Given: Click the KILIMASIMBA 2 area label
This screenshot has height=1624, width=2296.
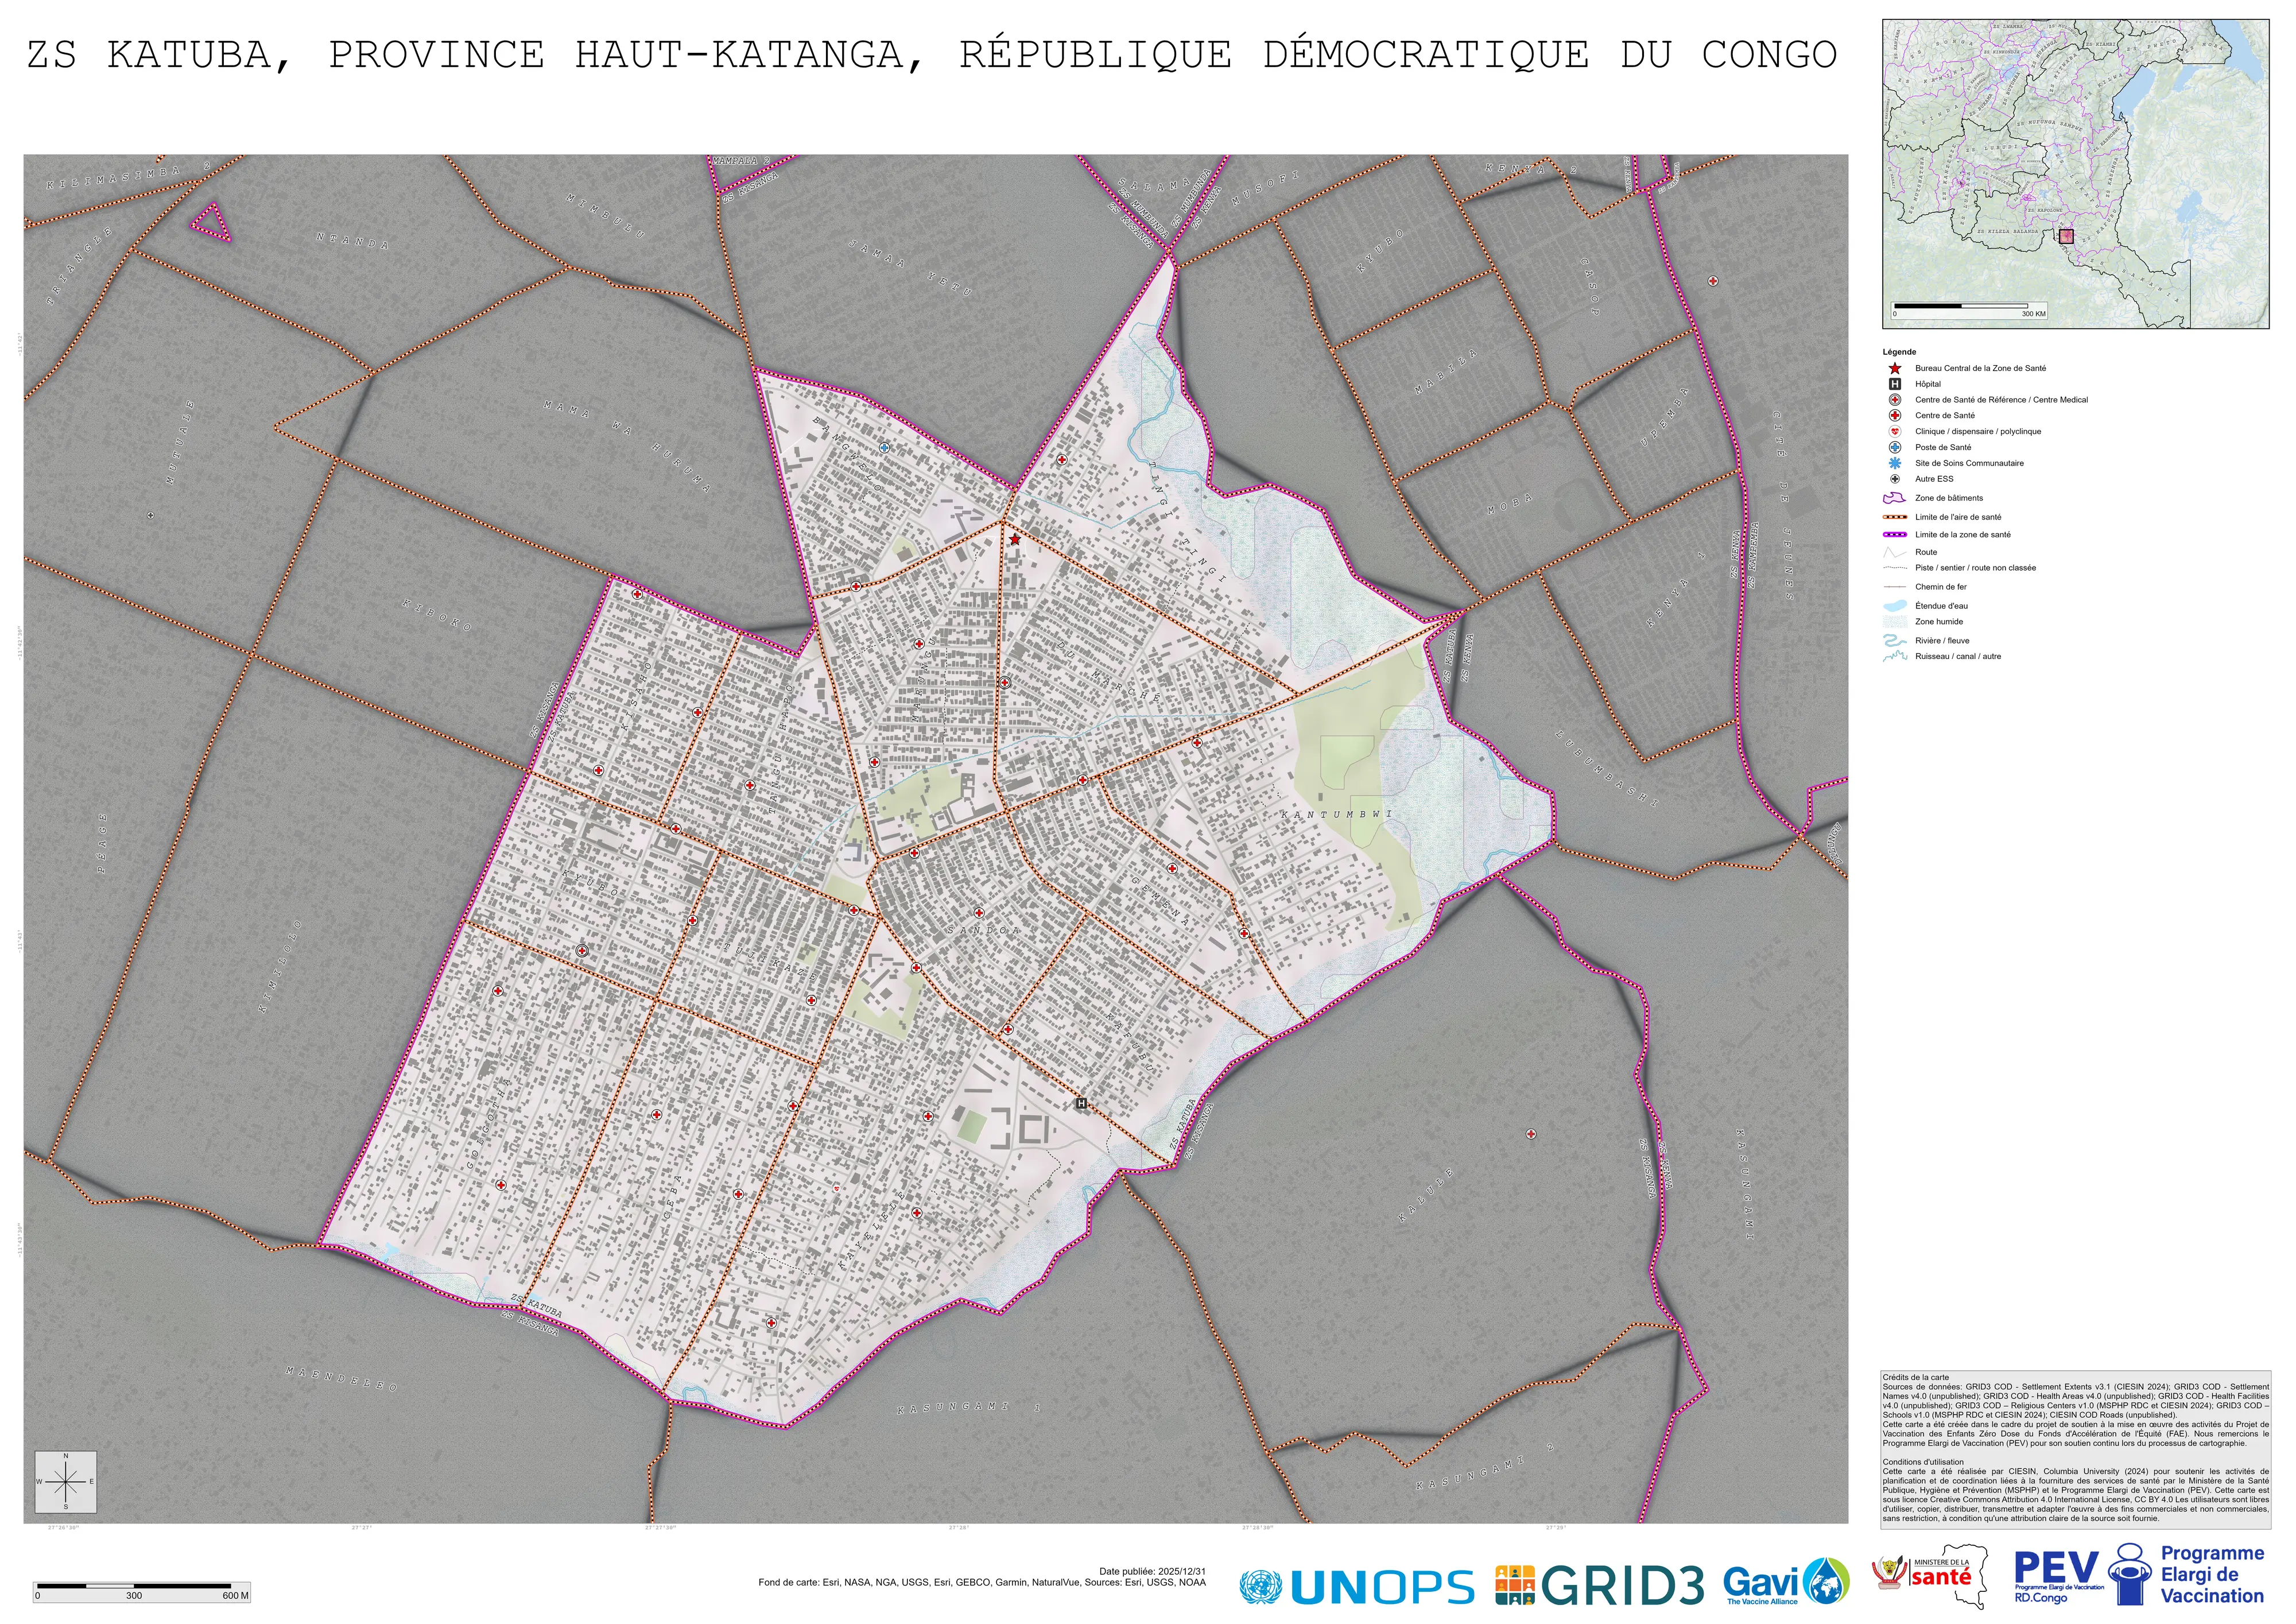Looking at the screenshot, I should [130, 177].
